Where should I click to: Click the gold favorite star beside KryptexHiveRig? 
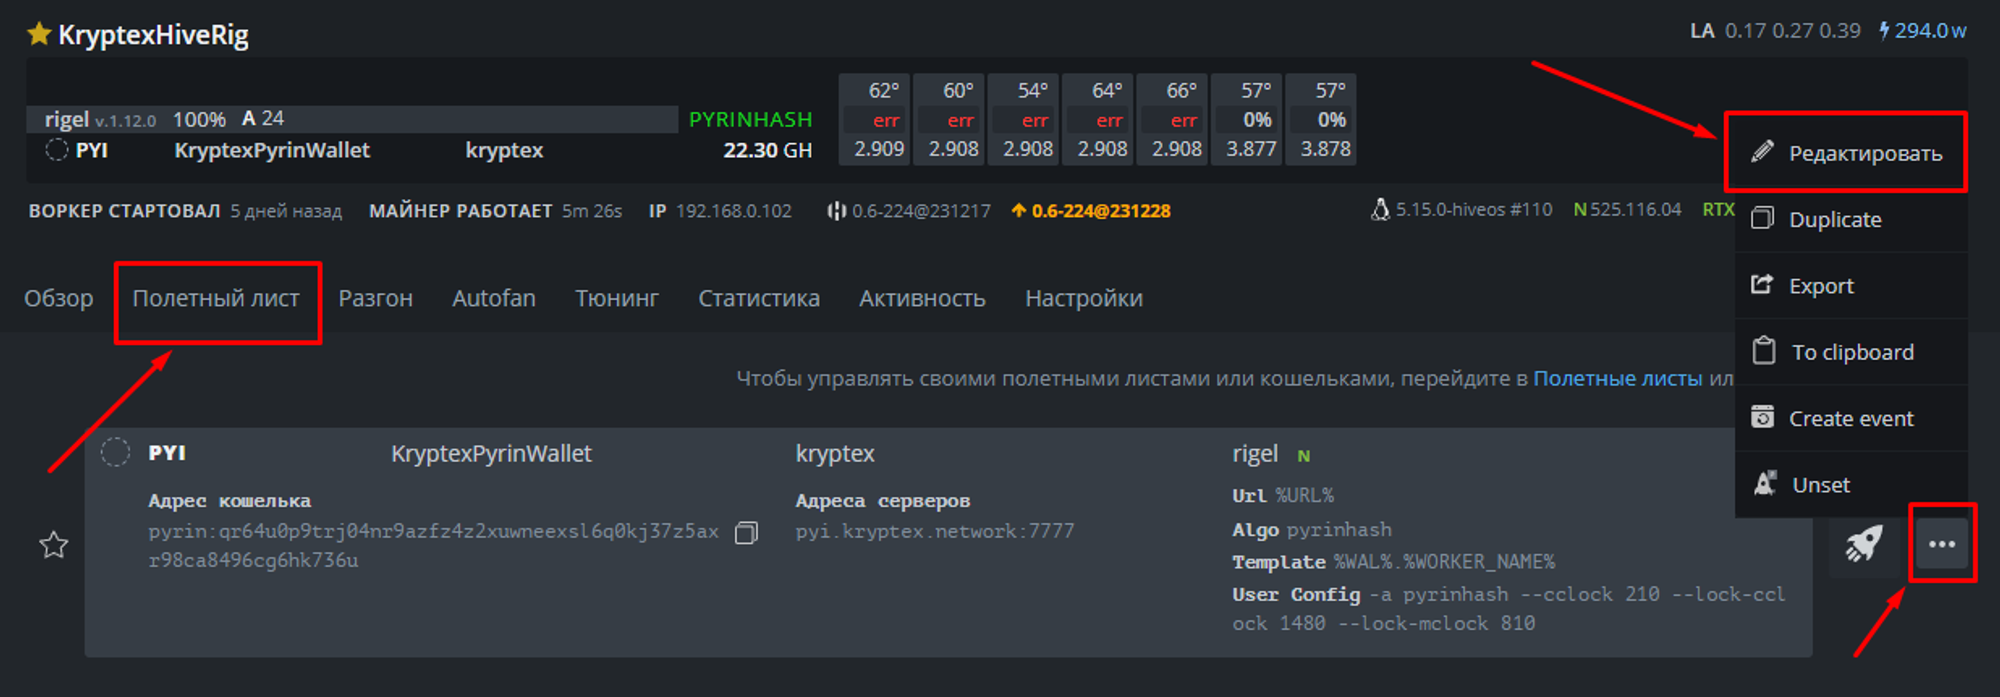tap(39, 34)
